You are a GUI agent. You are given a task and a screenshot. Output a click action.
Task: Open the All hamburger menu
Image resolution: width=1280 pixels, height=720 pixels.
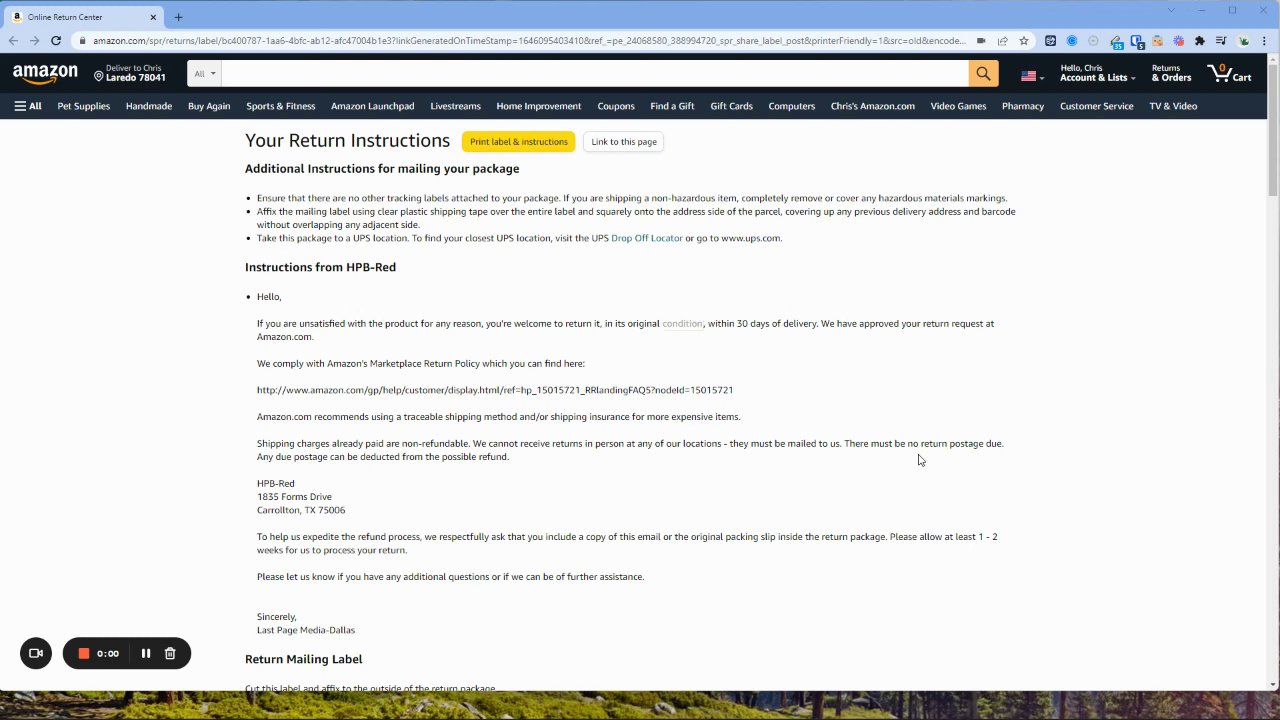(x=28, y=106)
